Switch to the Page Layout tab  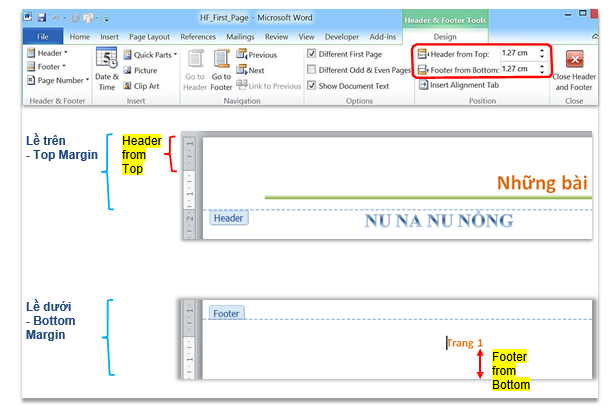(x=149, y=36)
